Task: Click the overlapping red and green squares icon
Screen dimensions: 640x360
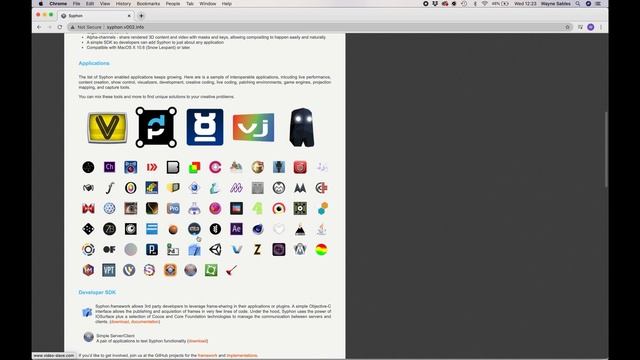Action: click(x=194, y=167)
